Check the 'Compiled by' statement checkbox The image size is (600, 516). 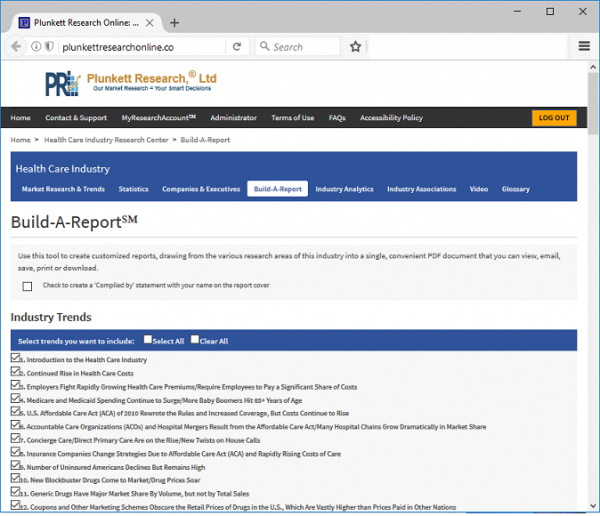click(27, 286)
